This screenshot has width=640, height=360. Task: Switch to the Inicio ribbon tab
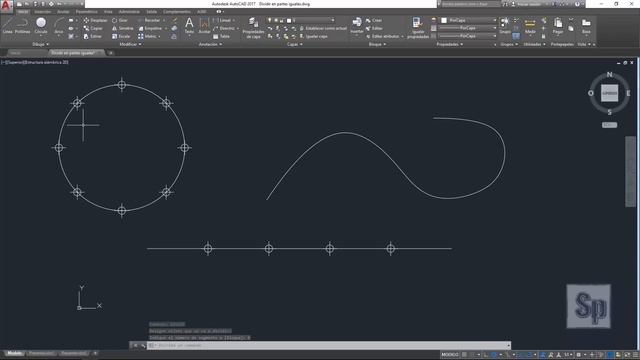click(23, 12)
